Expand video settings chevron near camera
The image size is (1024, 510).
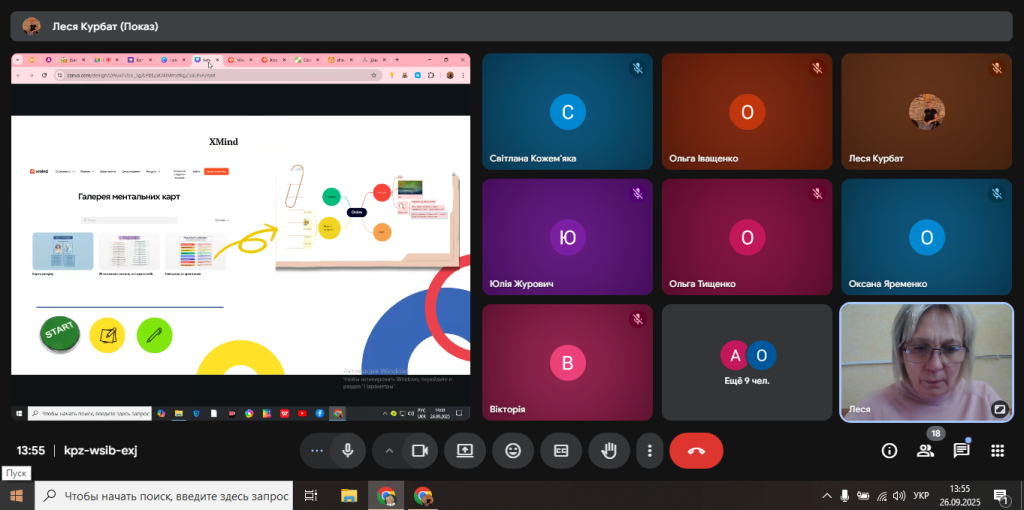coord(389,450)
